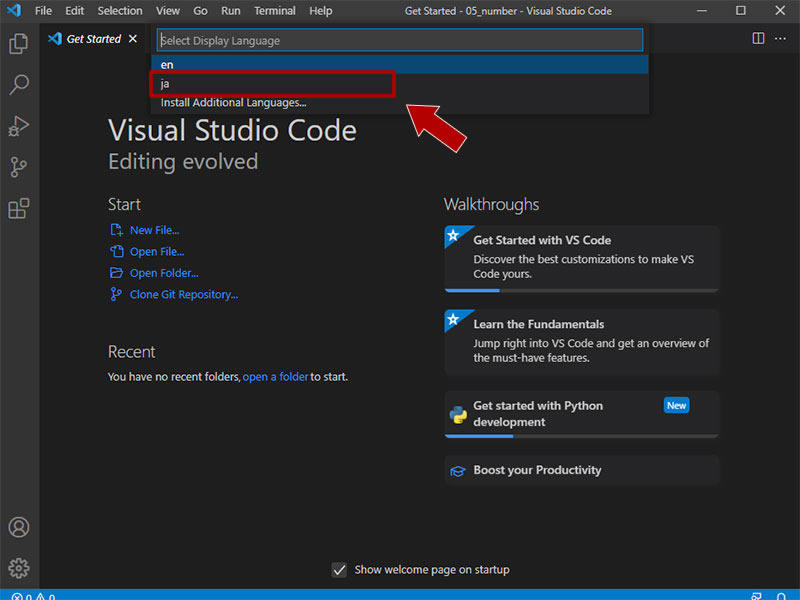Click the errors and warnings status indicator
The width and height of the screenshot is (800, 600).
(33, 596)
